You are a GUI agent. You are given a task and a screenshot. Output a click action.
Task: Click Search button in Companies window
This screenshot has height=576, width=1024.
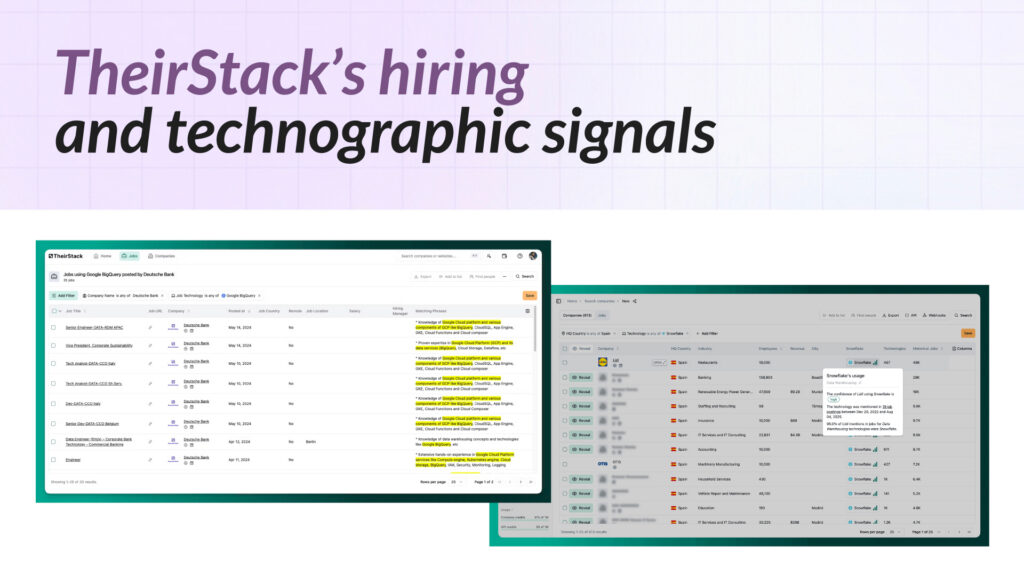[963, 315]
